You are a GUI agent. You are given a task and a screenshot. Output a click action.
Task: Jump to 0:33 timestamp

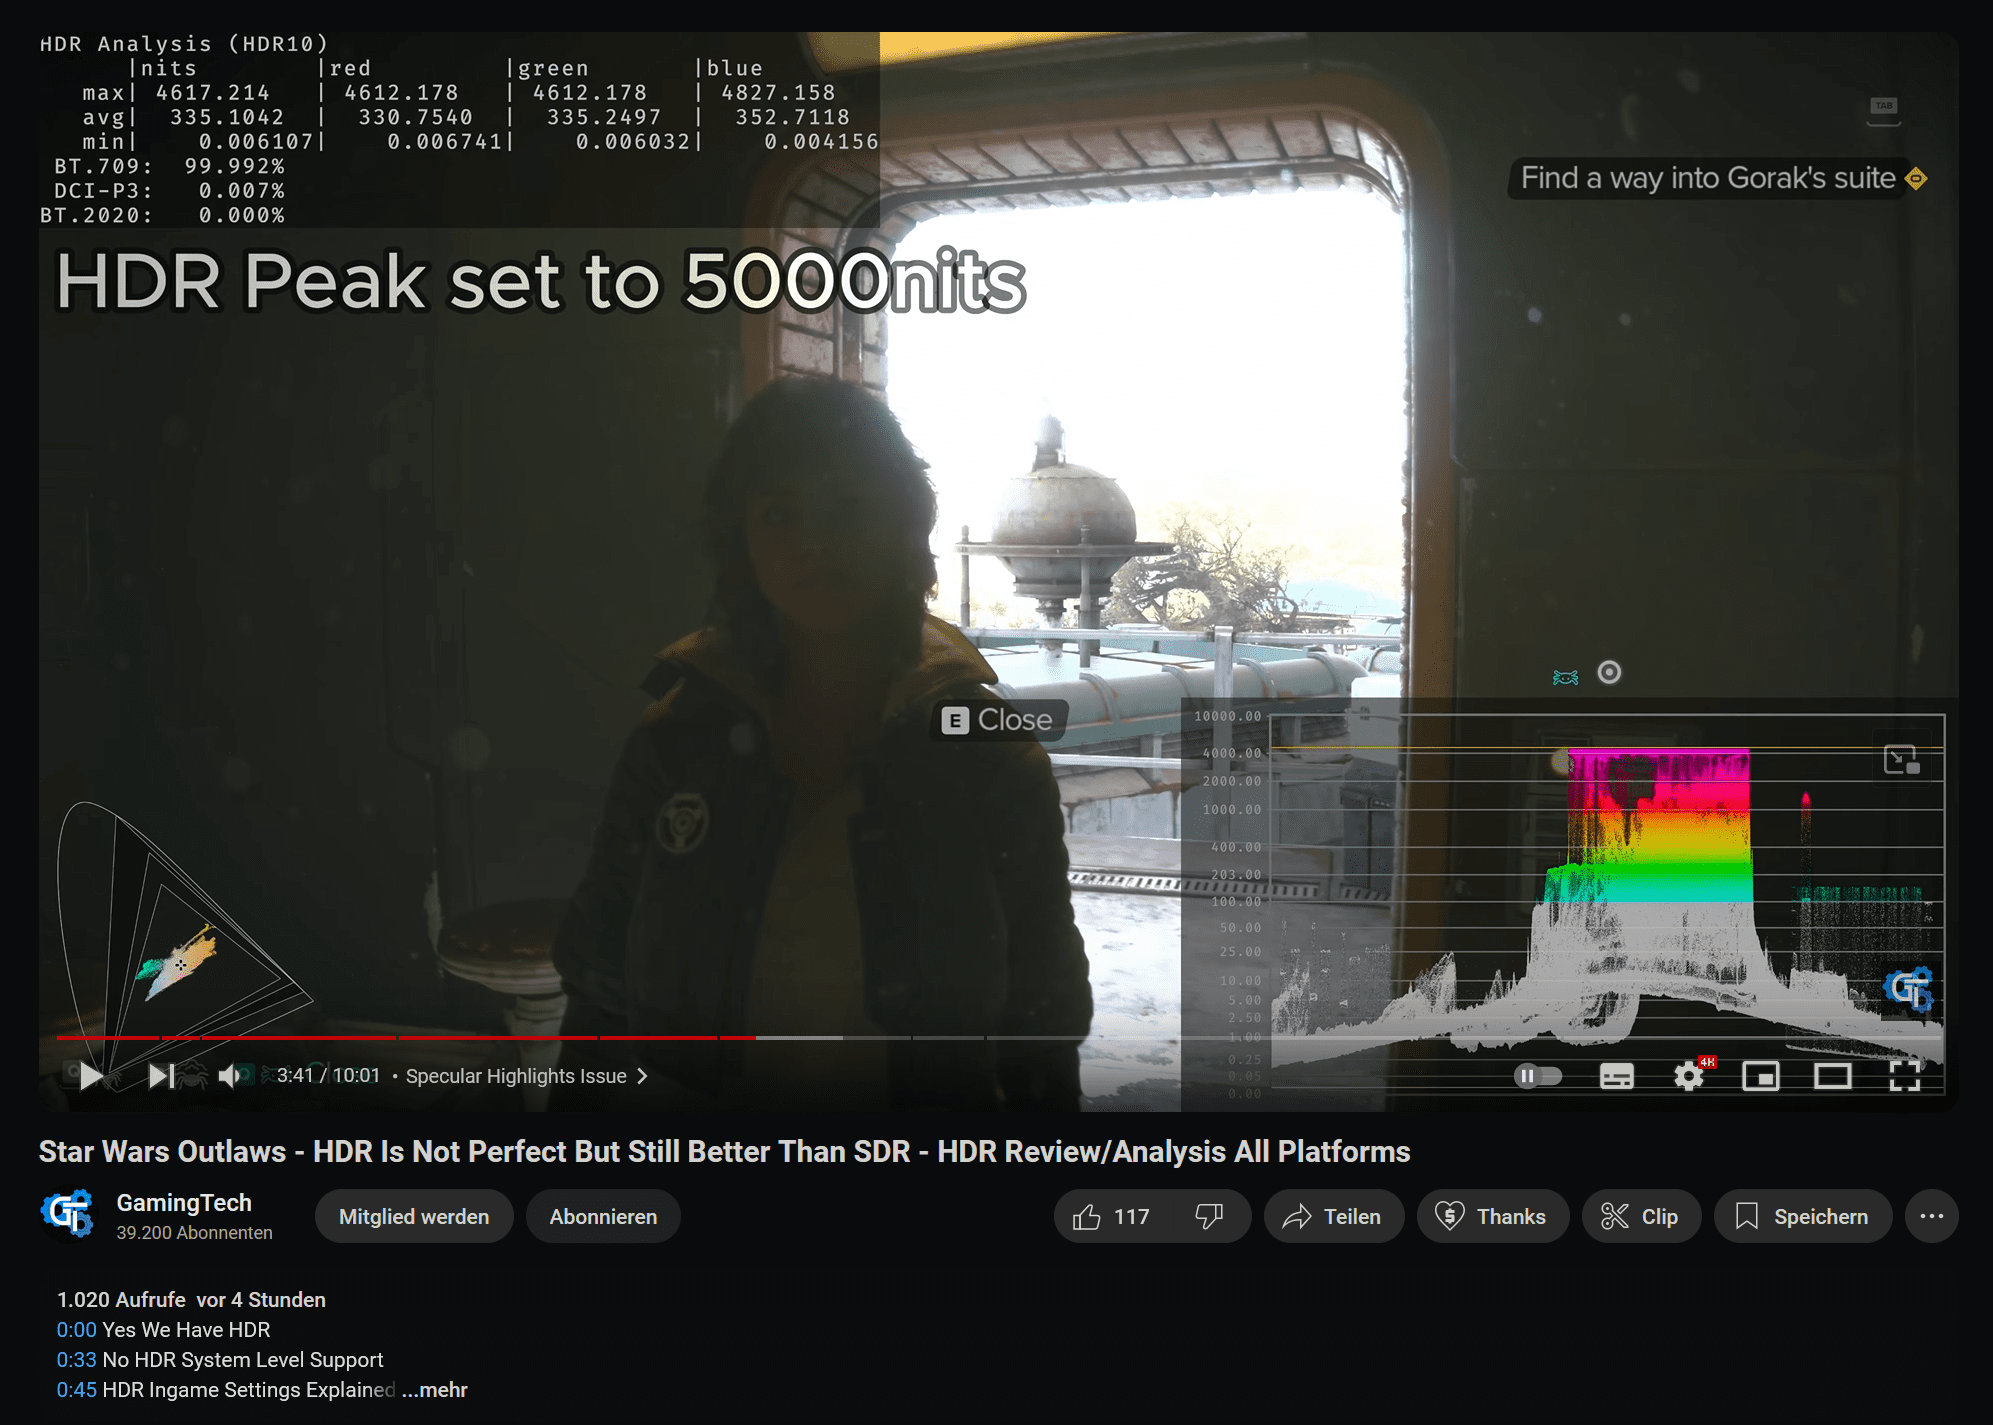(x=76, y=1360)
